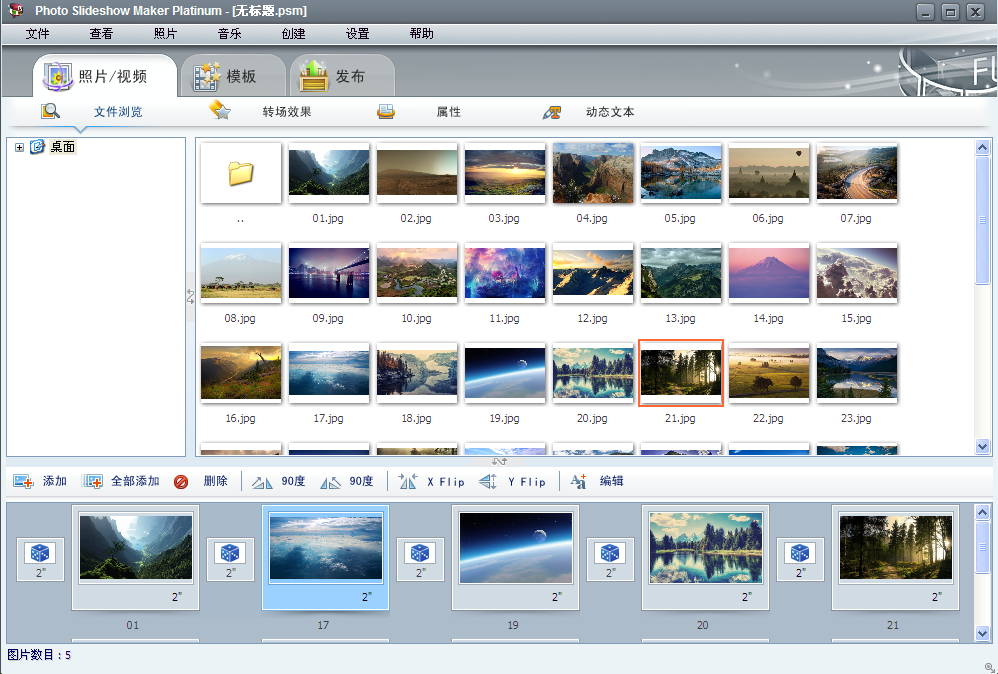Screen dimensions: 998x674
Task: Collapse the horizontal splitter above toolbar
Action: click(499, 461)
